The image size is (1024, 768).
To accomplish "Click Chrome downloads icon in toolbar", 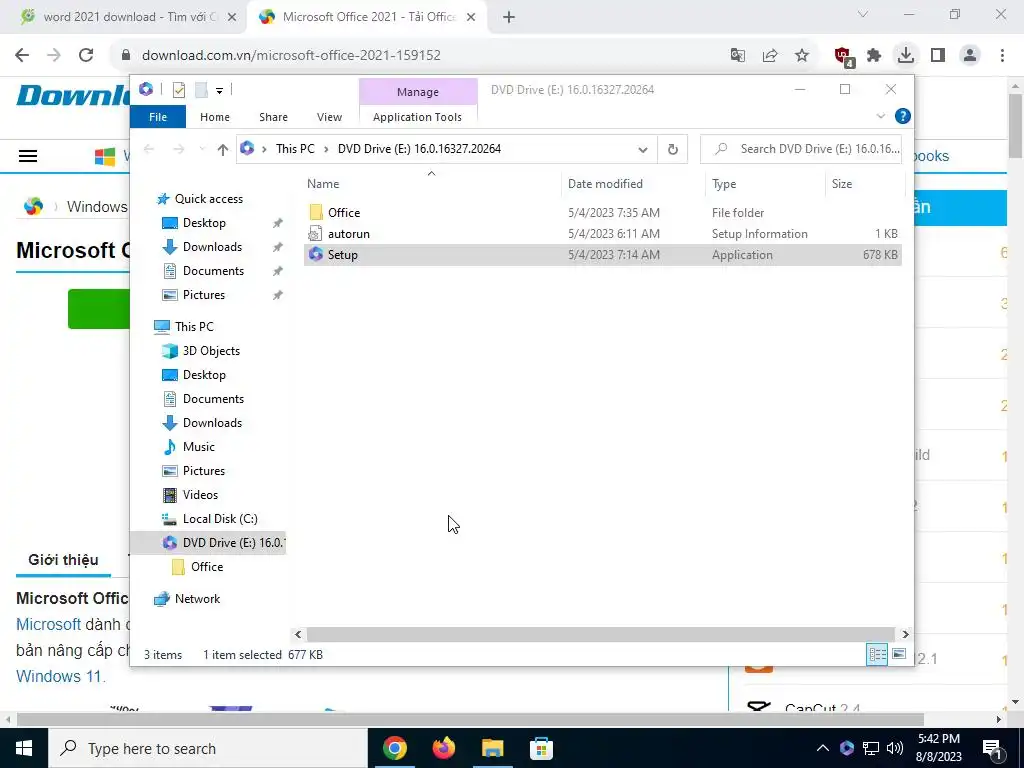I will [x=906, y=55].
